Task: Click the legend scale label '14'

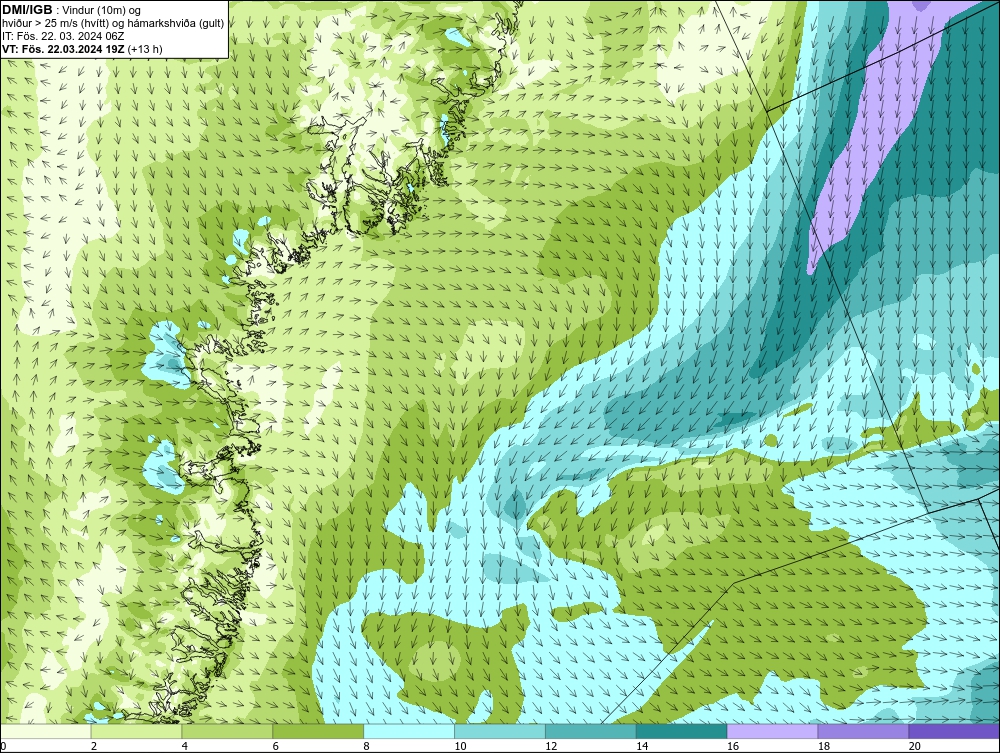Action: [642, 746]
